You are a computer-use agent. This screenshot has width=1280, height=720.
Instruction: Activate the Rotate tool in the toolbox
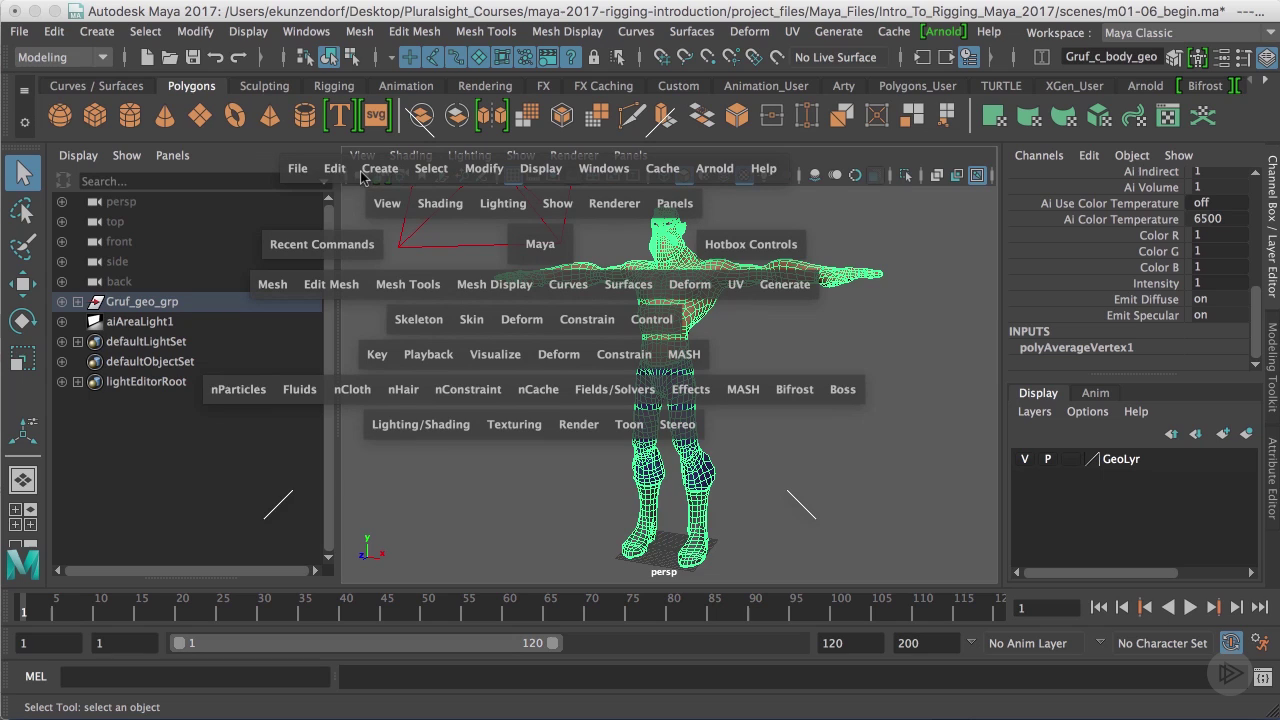pos(23,321)
